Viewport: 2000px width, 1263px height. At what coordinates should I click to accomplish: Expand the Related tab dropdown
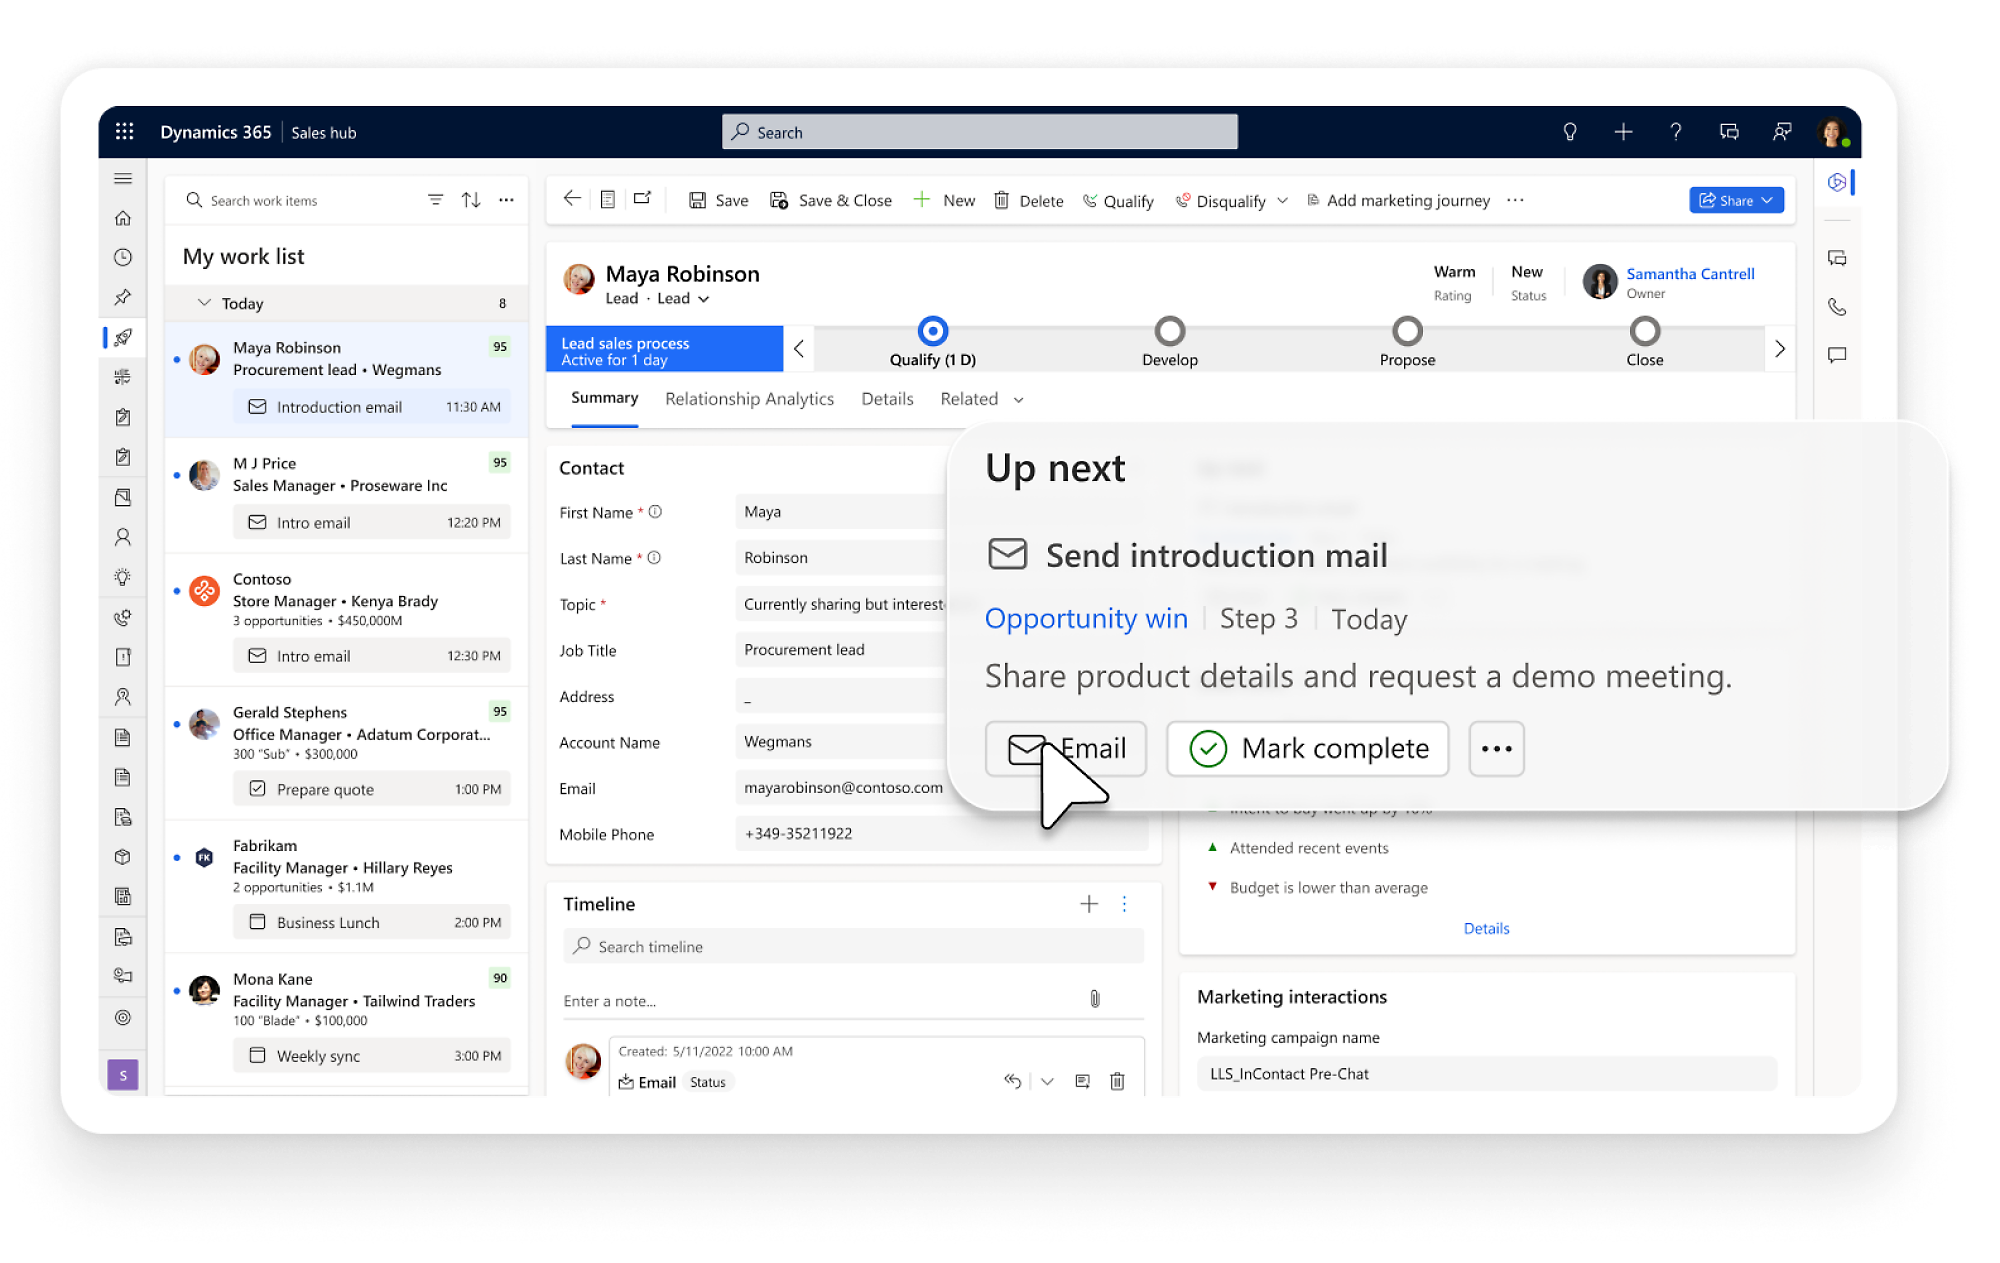pyautogui.click(x=1018, y=400)
